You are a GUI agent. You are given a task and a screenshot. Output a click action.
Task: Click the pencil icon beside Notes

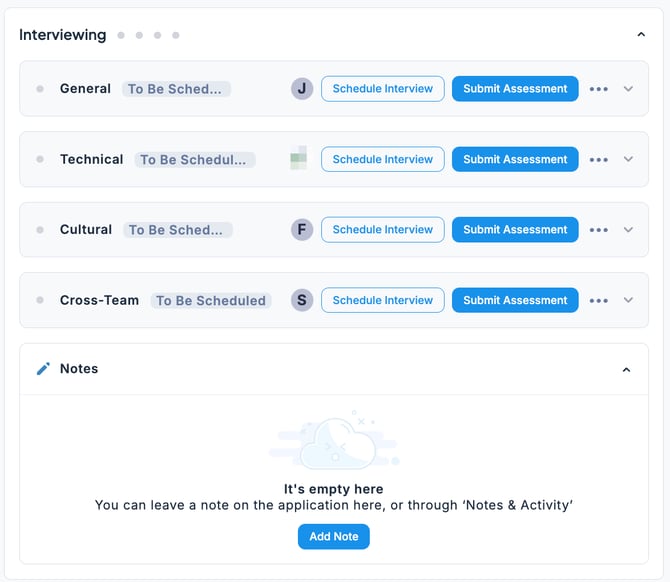point(43,369)
